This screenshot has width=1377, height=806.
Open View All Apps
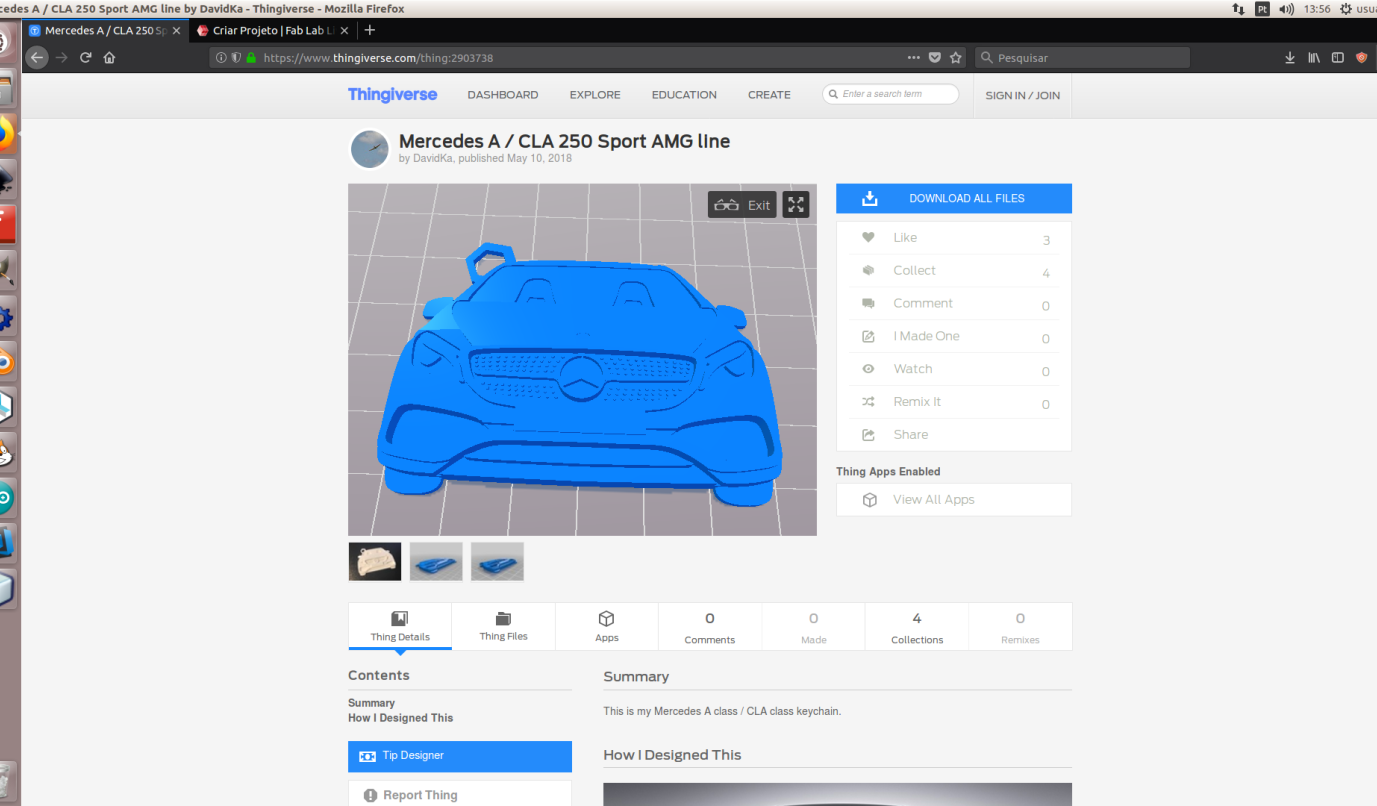pos(954,500)
